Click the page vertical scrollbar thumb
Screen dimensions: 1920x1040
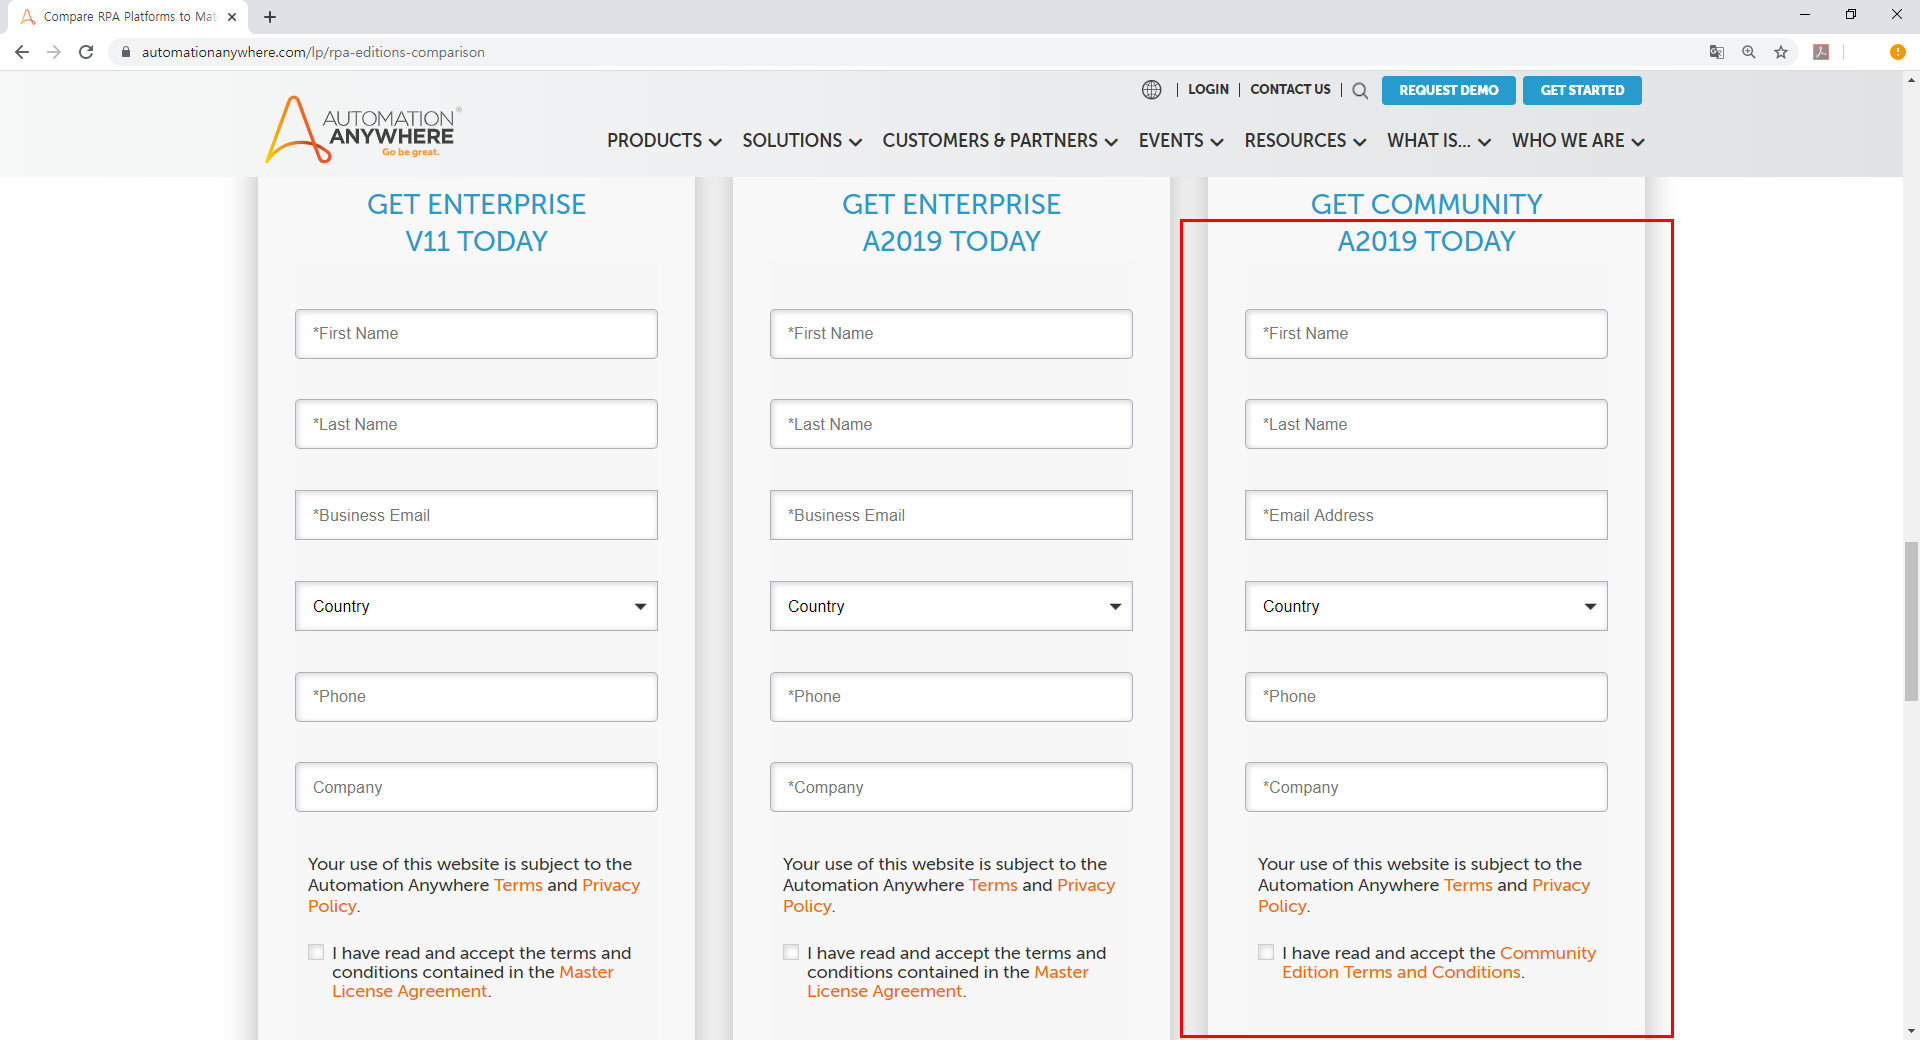[1911, 621]
